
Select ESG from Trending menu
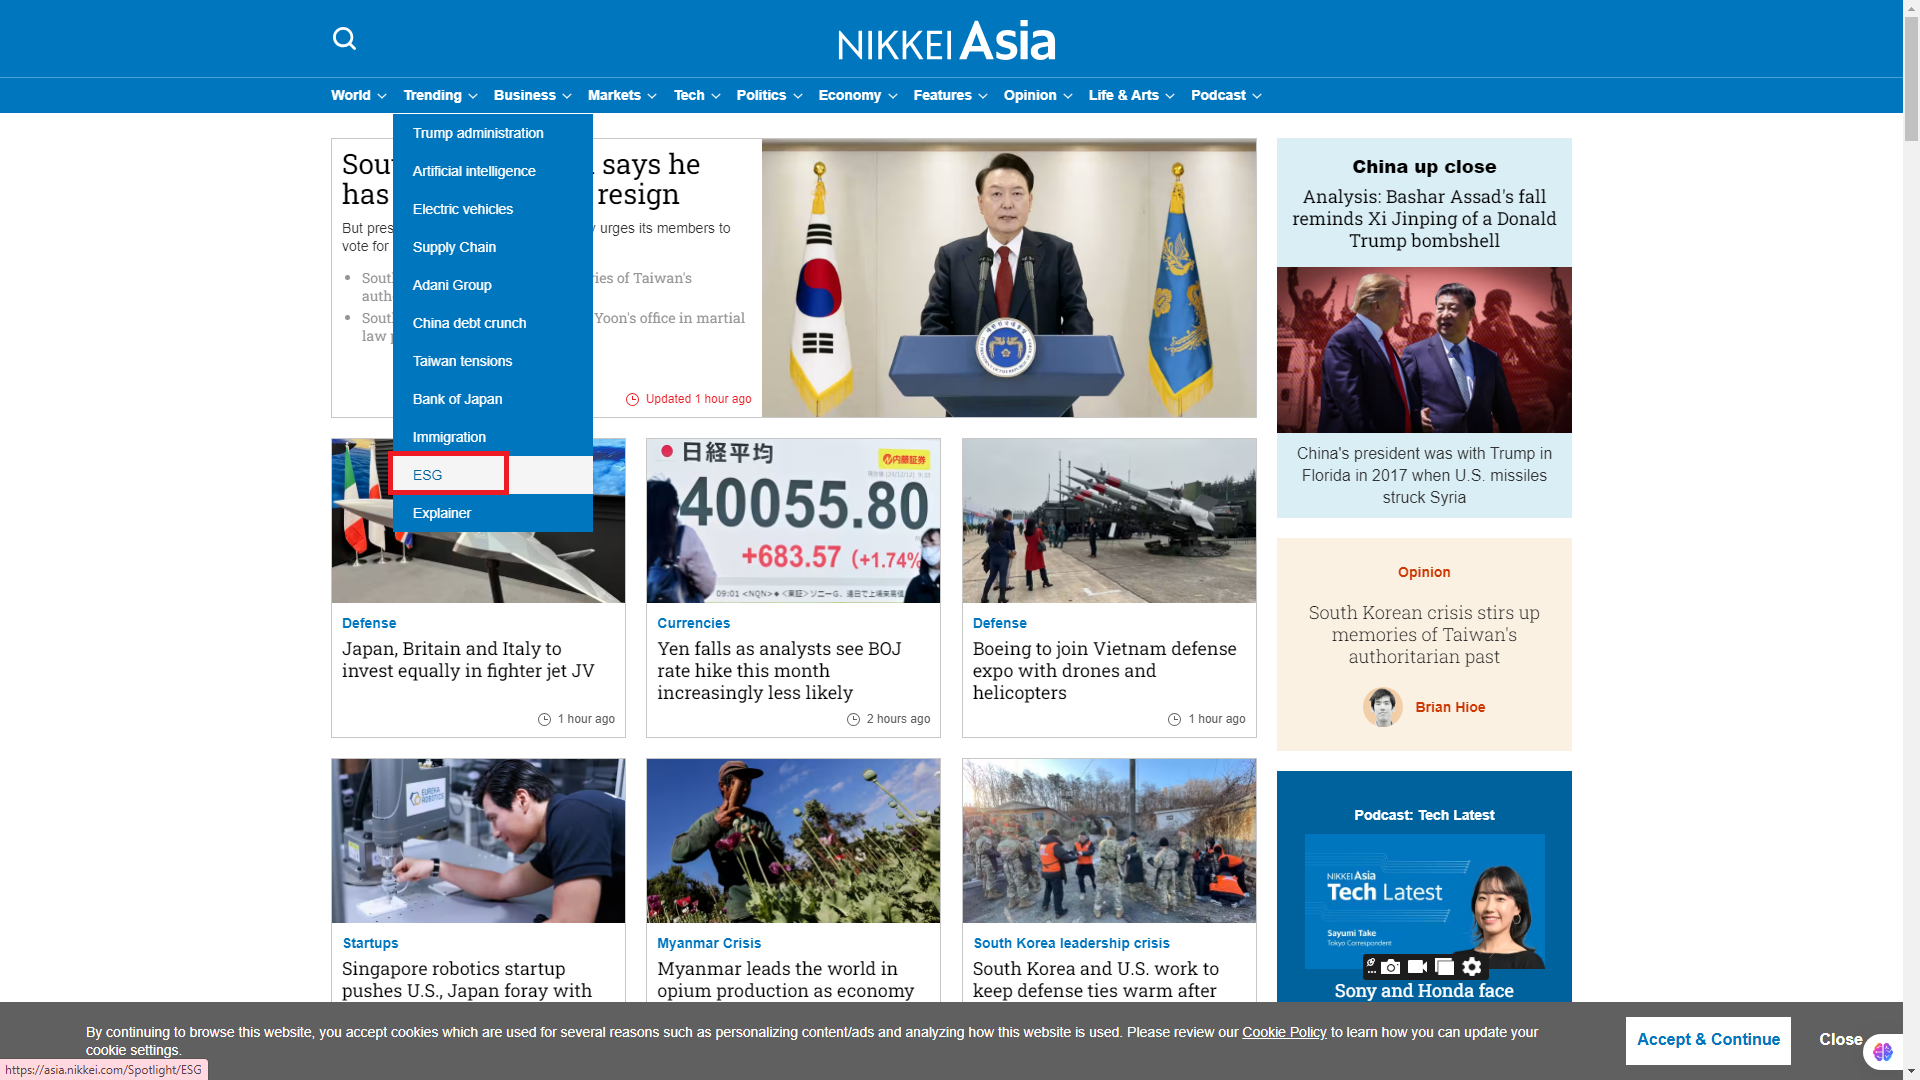pos(428,475)
